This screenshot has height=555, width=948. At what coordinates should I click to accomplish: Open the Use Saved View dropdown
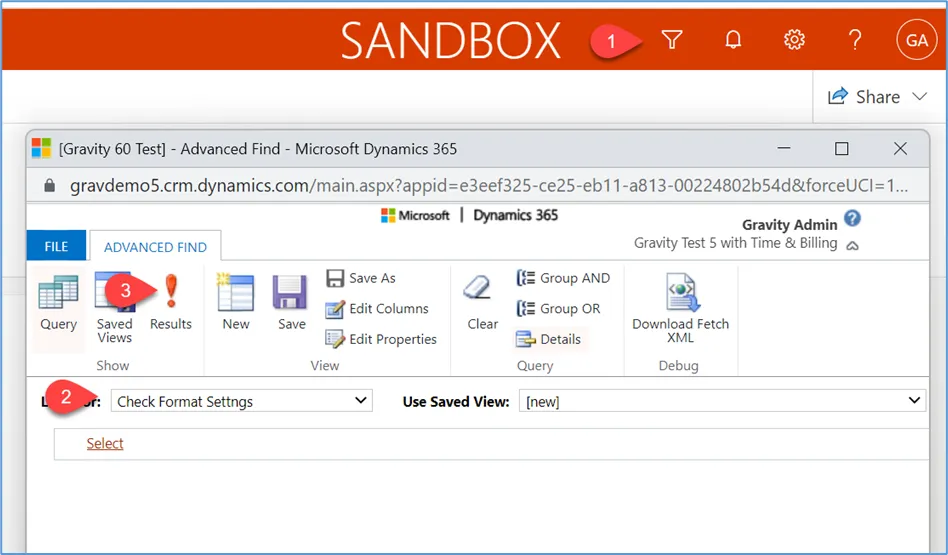[722, 401]
